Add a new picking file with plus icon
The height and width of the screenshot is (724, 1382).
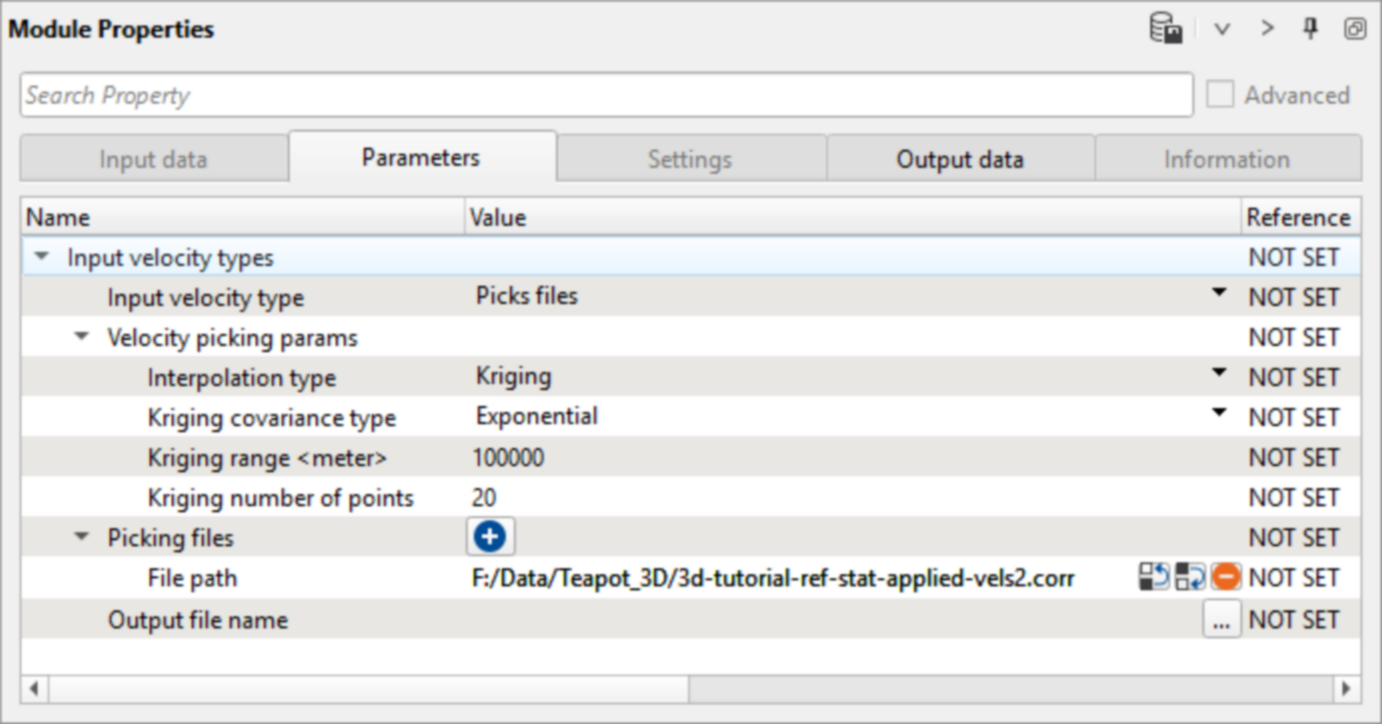pos(490,538)
